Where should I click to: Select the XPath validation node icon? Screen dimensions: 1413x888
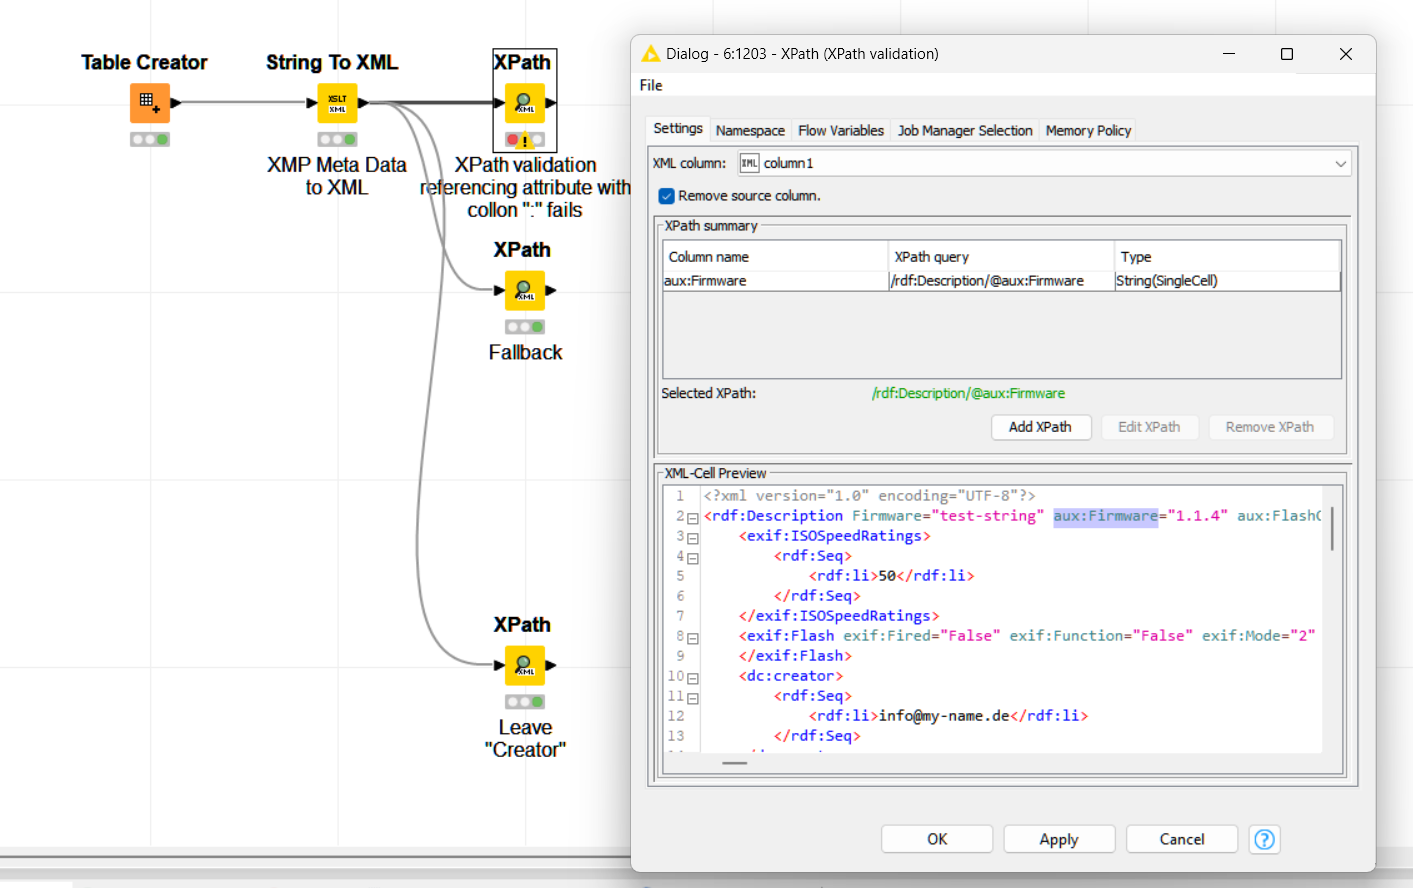tap(524, 103)
